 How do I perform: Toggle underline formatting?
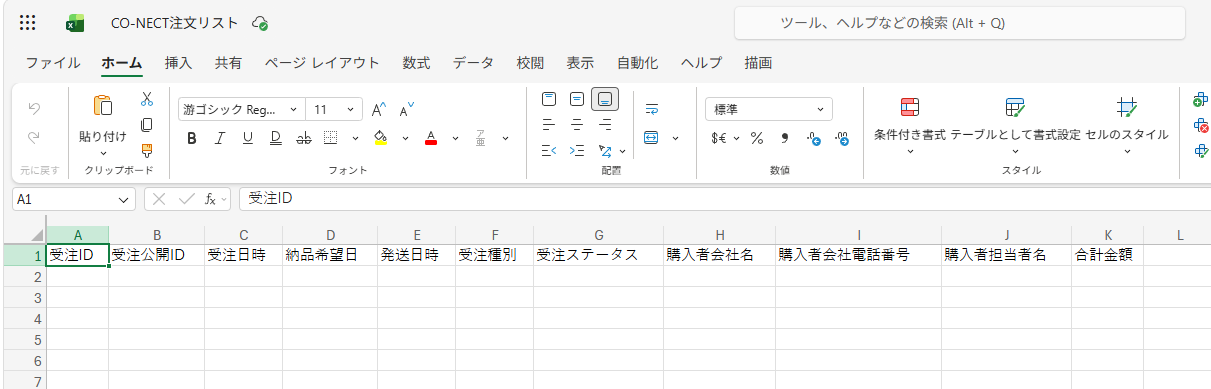tap(247, 138)
